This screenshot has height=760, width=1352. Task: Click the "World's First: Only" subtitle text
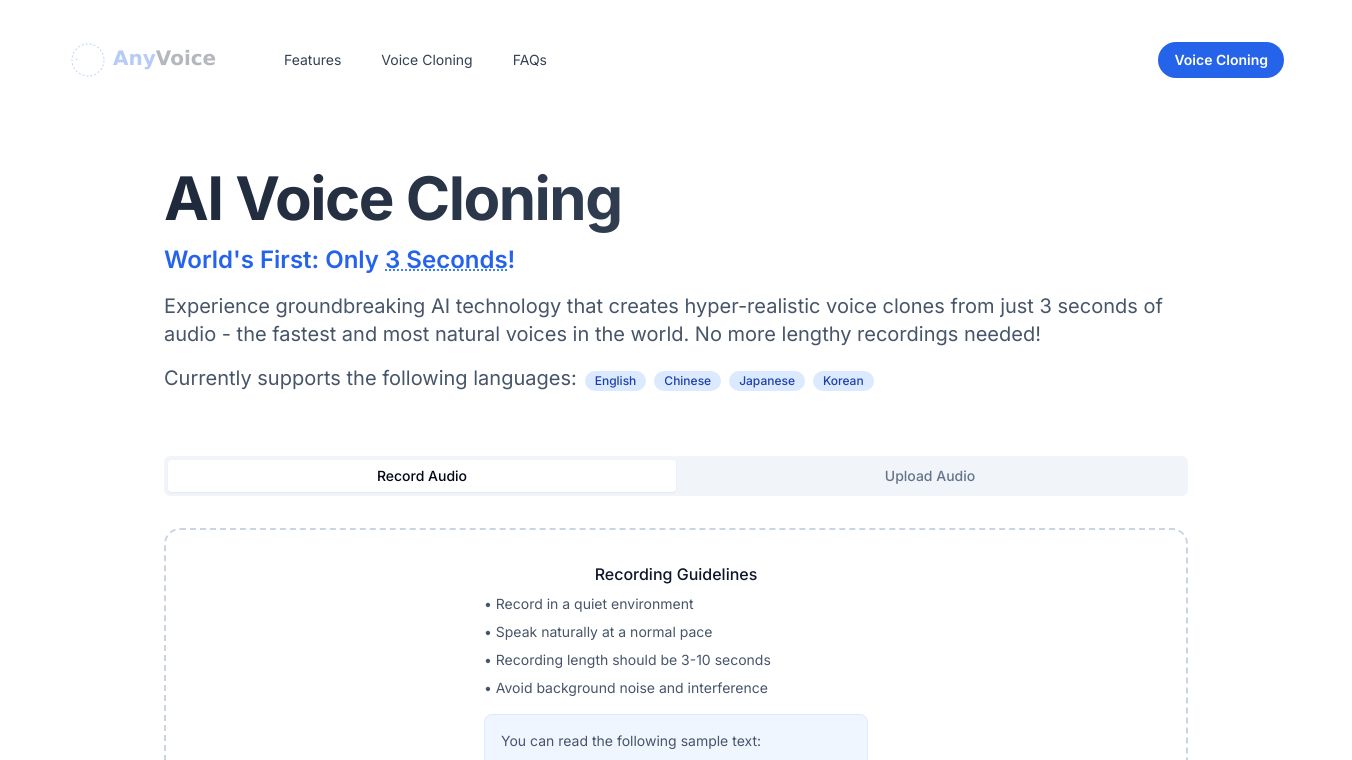point(271,260)
